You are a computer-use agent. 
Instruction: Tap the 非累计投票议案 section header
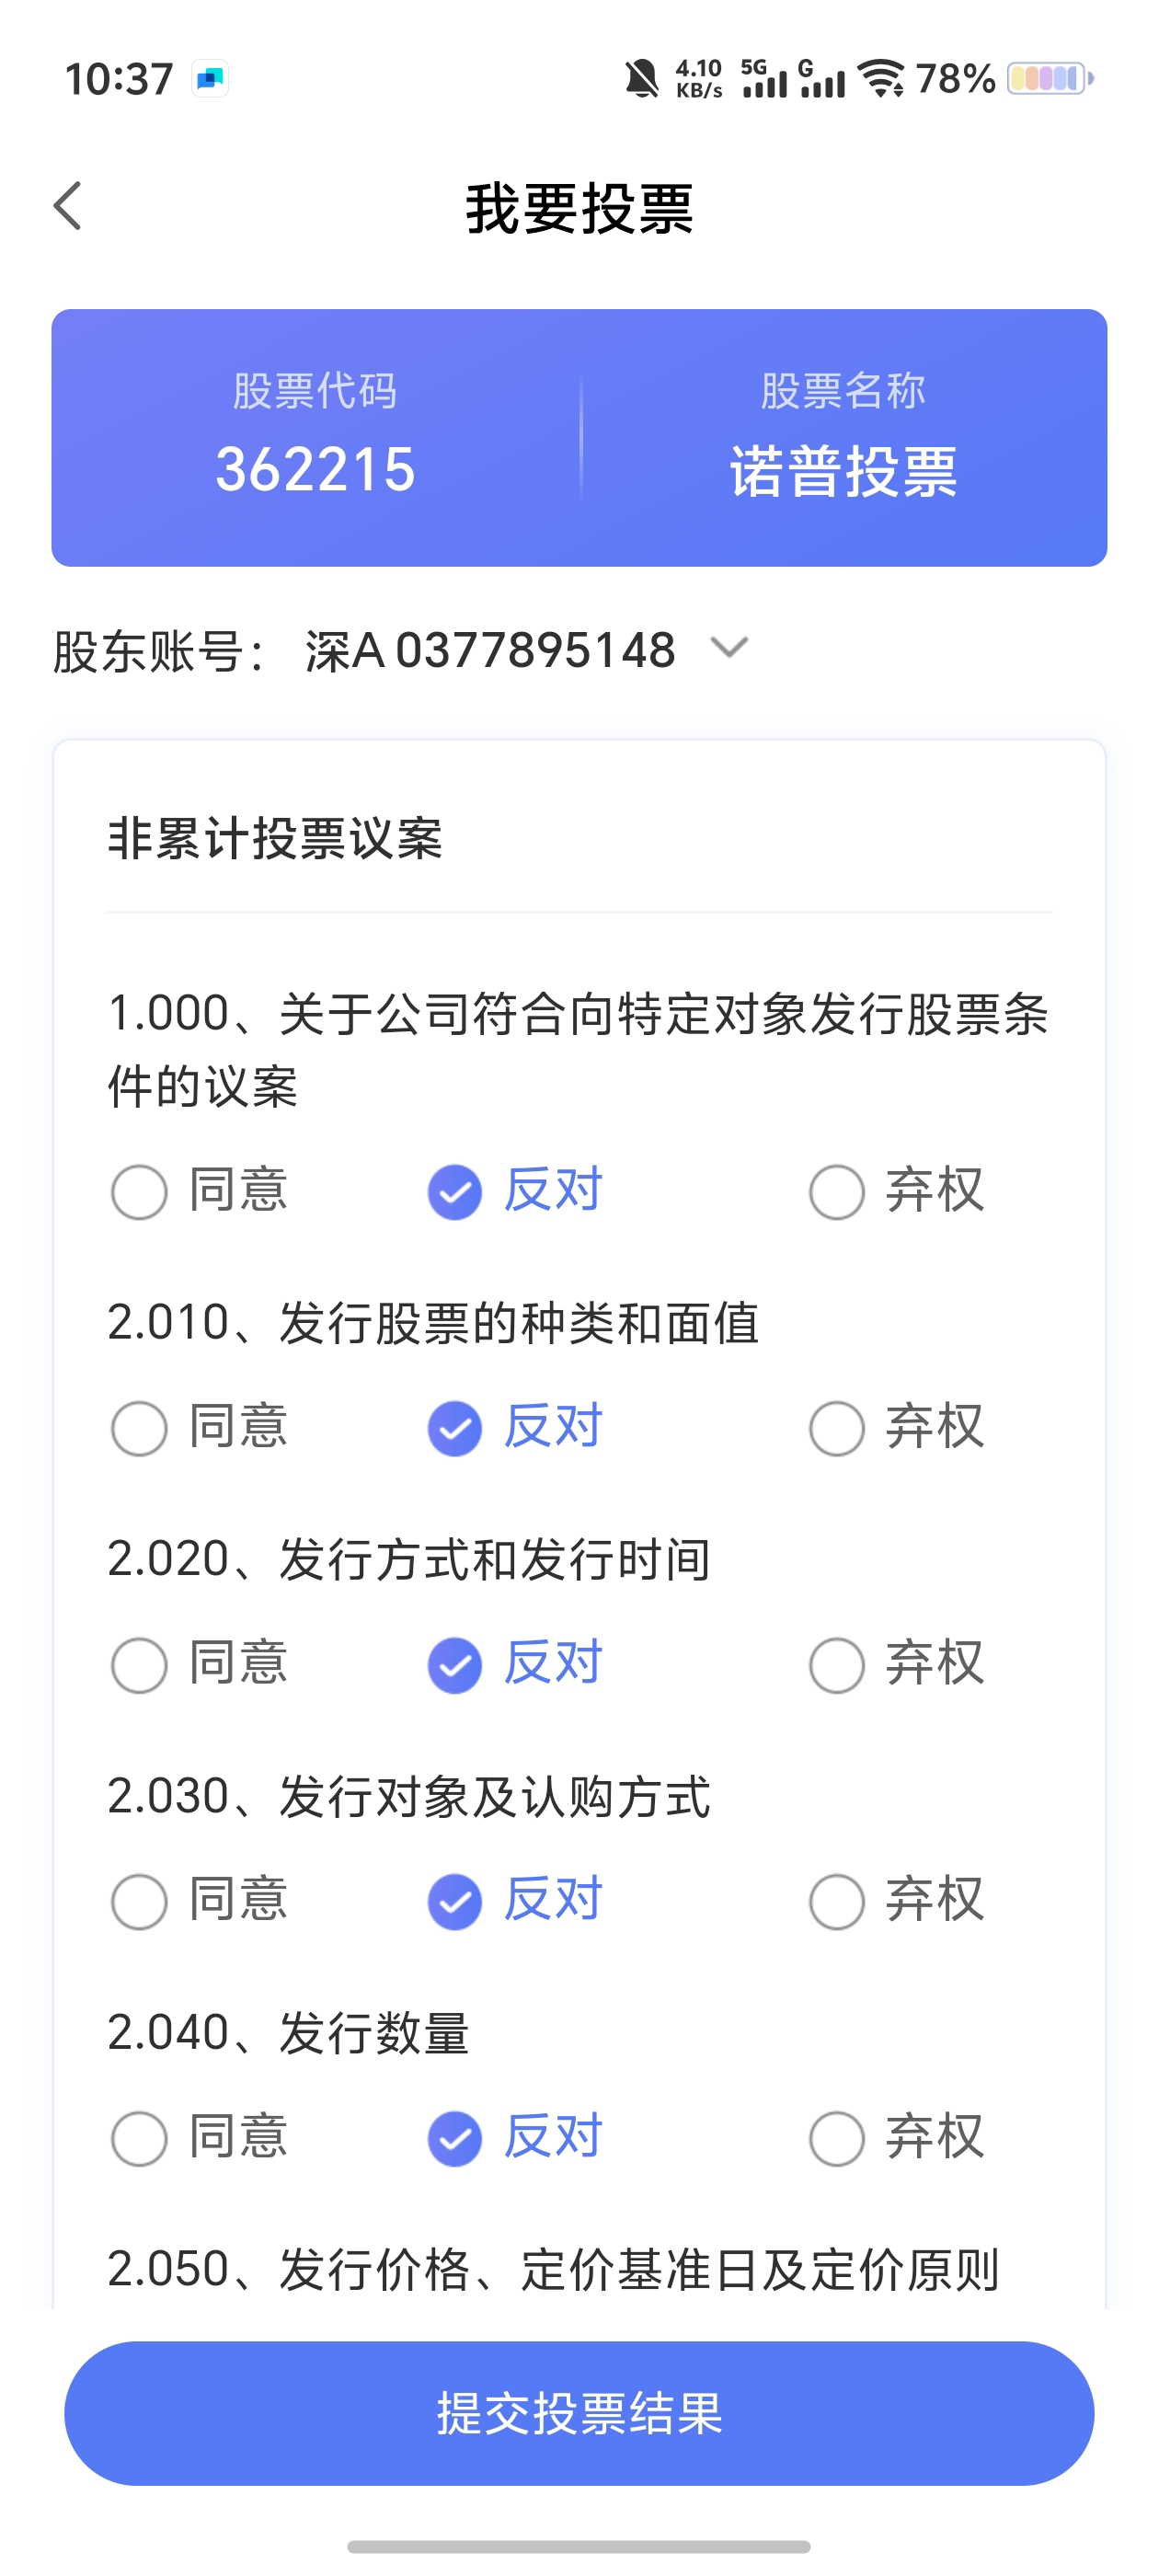(x=275, y=838)
